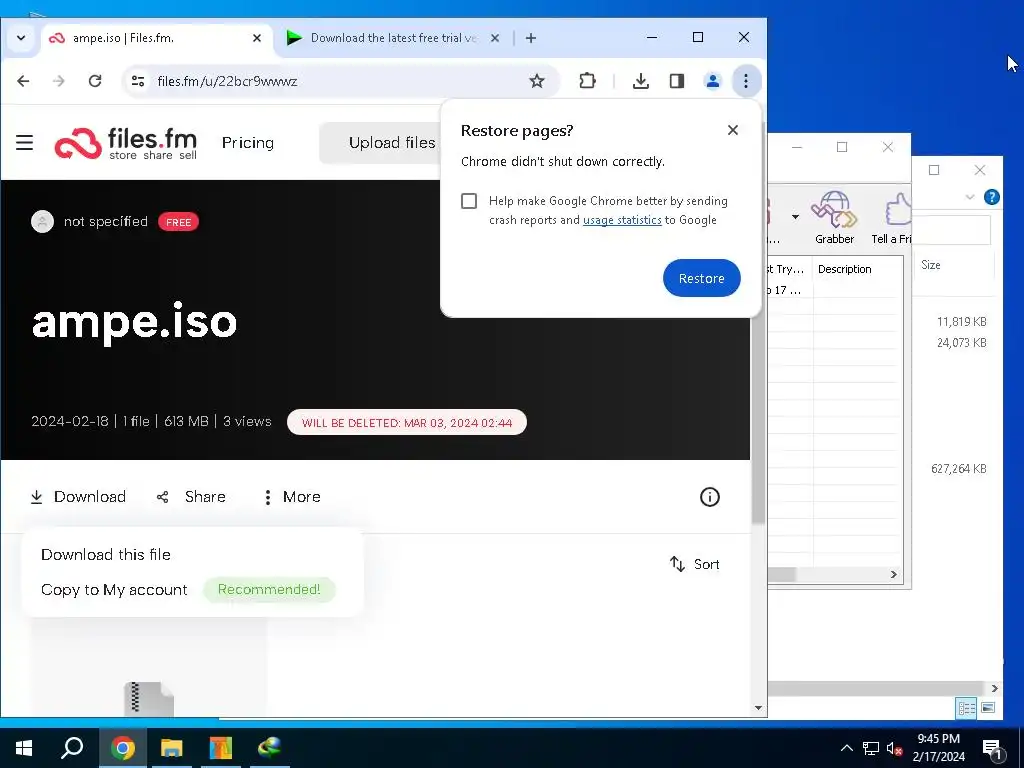Switch explorer to large icons view
Viewport: 1024px width, 768px height.
click(x=987, y=708)
